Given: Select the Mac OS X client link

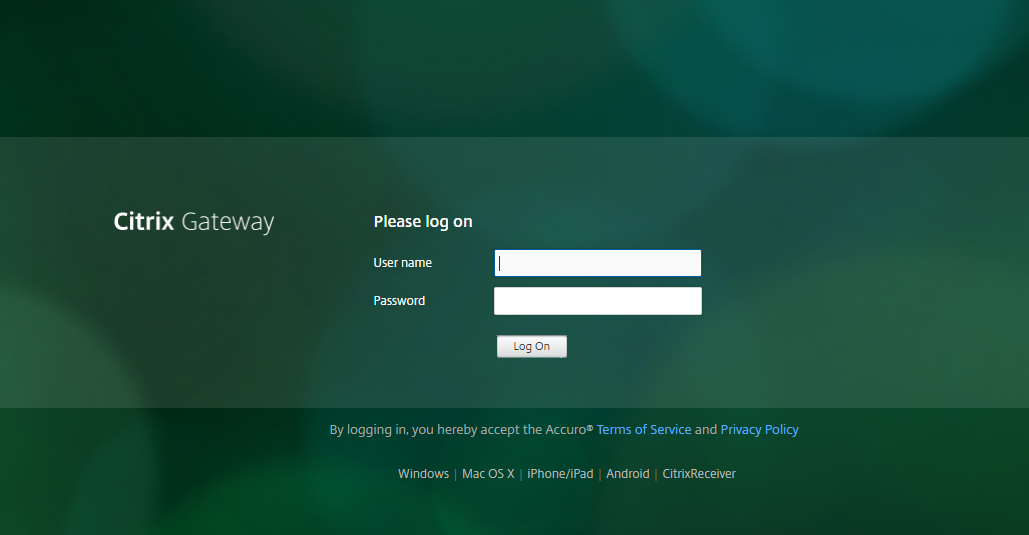Looking at the screenshot, I should tap(488, 473).
